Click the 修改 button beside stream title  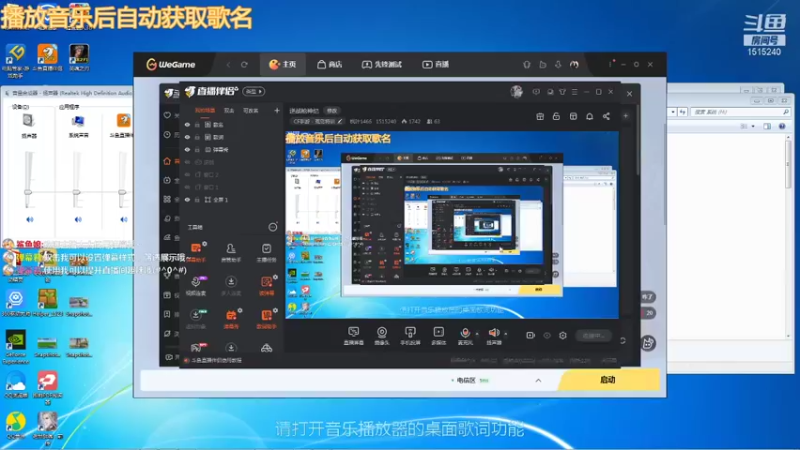(x=332, y=111)
